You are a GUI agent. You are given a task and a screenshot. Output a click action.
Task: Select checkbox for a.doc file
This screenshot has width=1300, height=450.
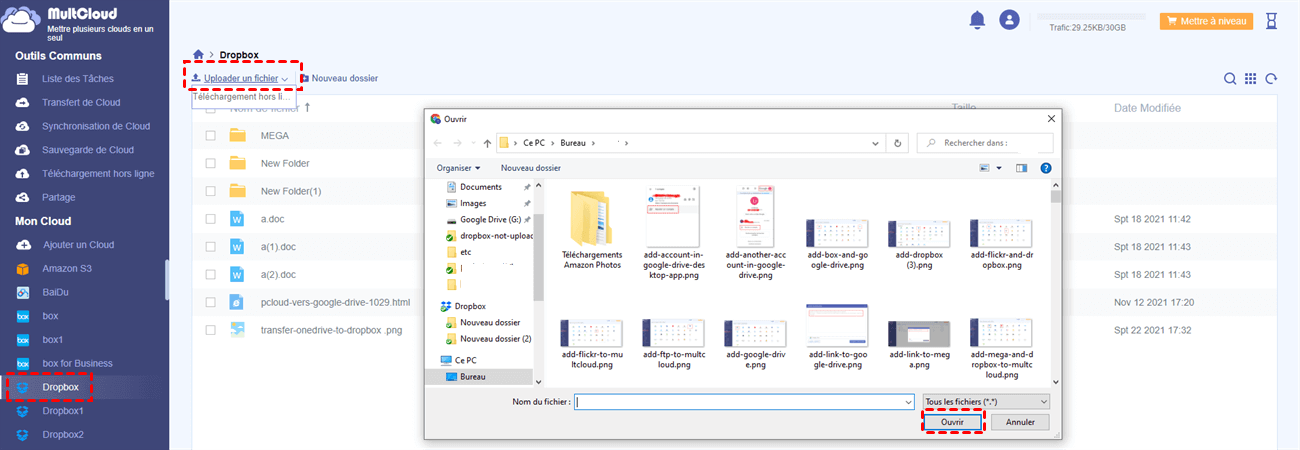pyautogui.click(x=211, y=219)
